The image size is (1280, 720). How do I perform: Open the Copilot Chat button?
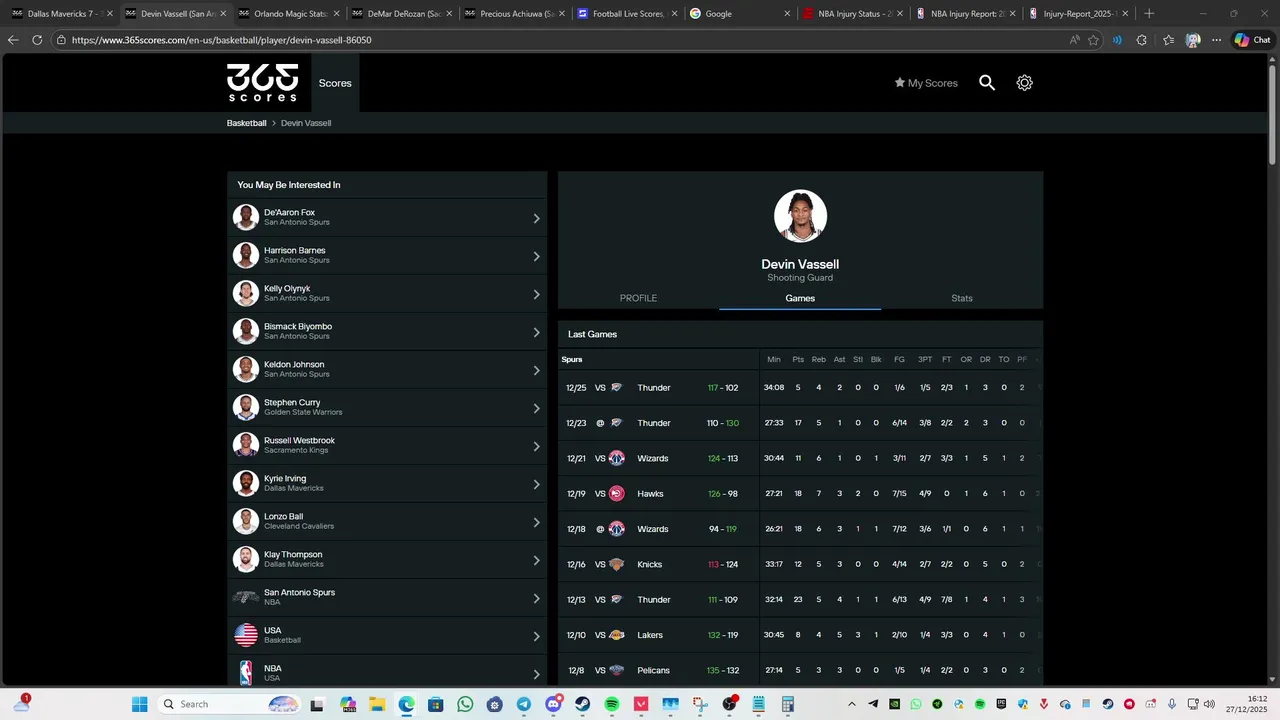(x=1252, y=40)
